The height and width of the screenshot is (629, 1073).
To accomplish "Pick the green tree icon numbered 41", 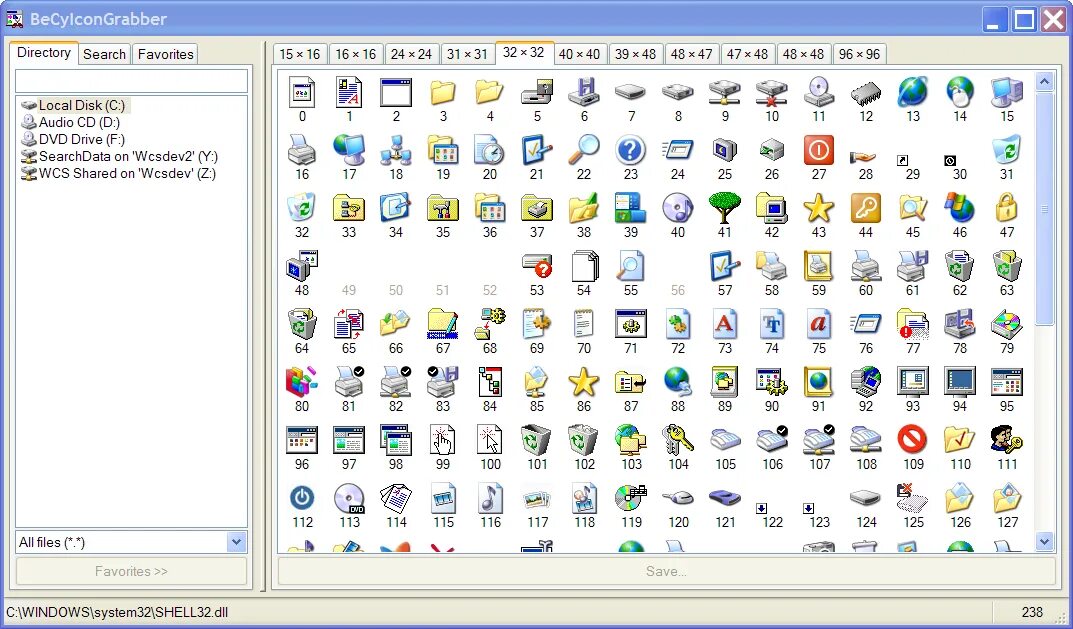I will pos(725,208).
